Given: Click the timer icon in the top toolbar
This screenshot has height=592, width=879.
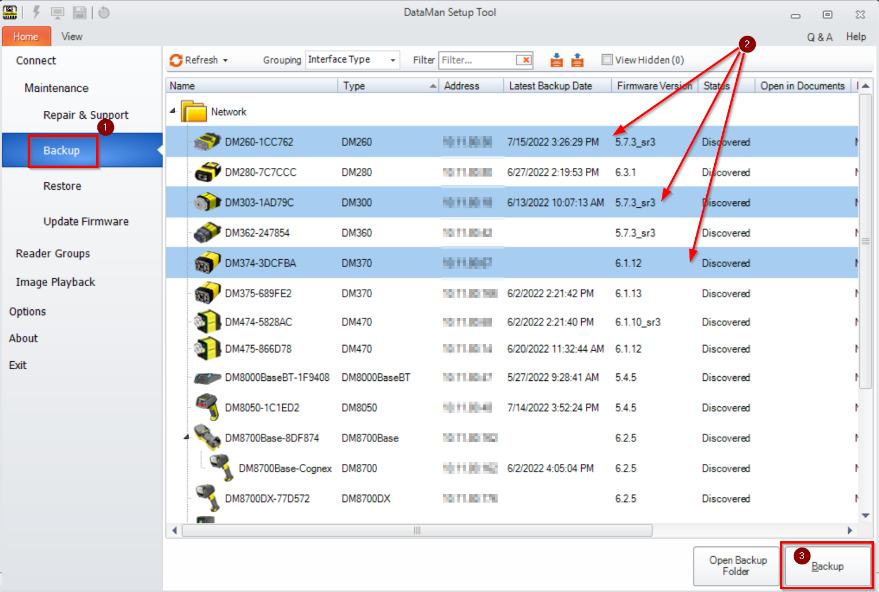Looking at the screenshot, I should pyautogui.click(x=103, y=12).
